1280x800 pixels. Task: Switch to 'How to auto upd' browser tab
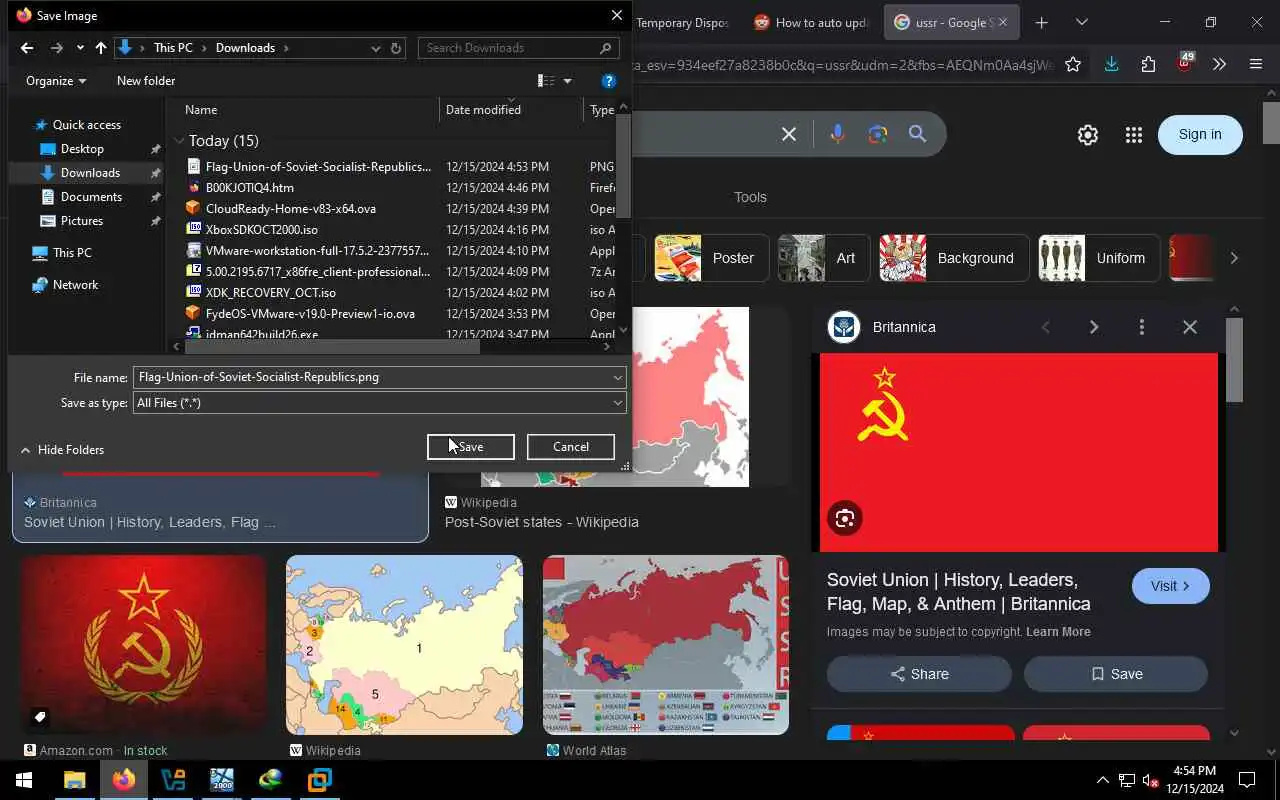[812, 22]
